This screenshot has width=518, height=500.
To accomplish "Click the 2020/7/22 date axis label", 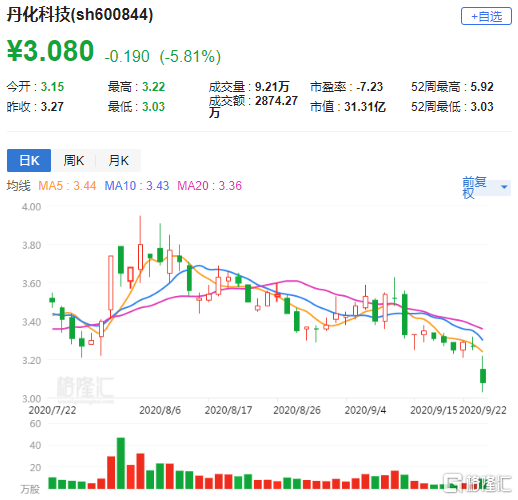I will (x=52, y=410).
